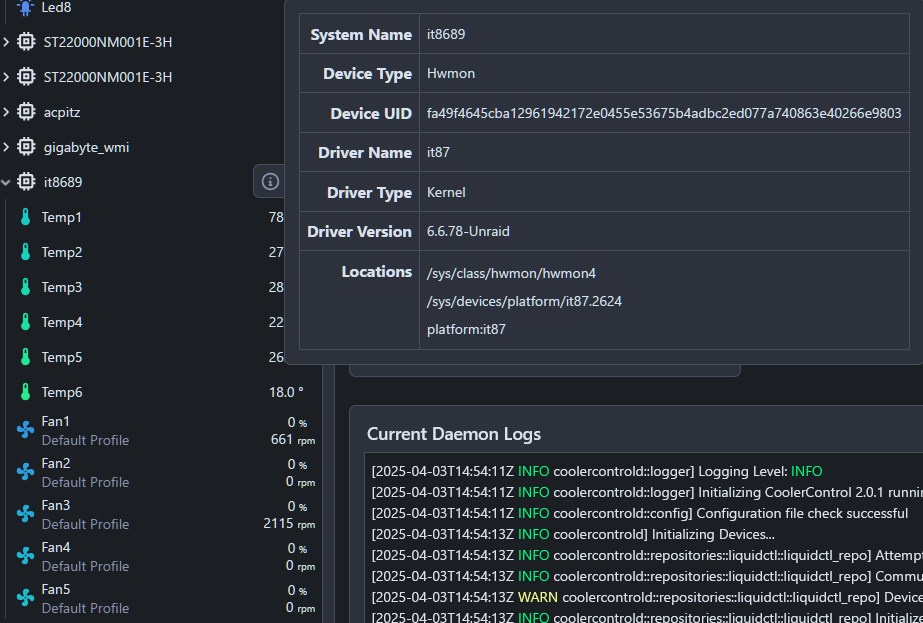This screenshot has height=623, width=923.
Task: Click the chip icon beside acpitz
Action: coord(25,112)
